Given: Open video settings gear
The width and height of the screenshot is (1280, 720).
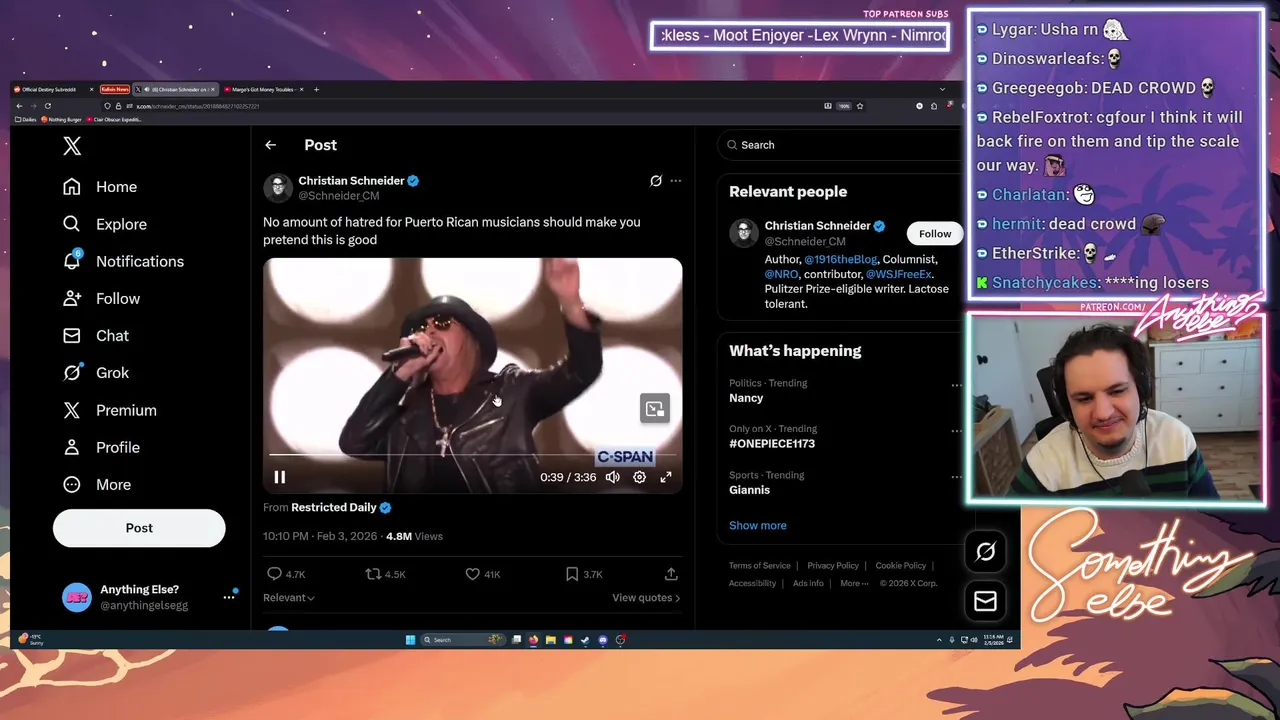Looking at the screenshot, I should [639, 477].
